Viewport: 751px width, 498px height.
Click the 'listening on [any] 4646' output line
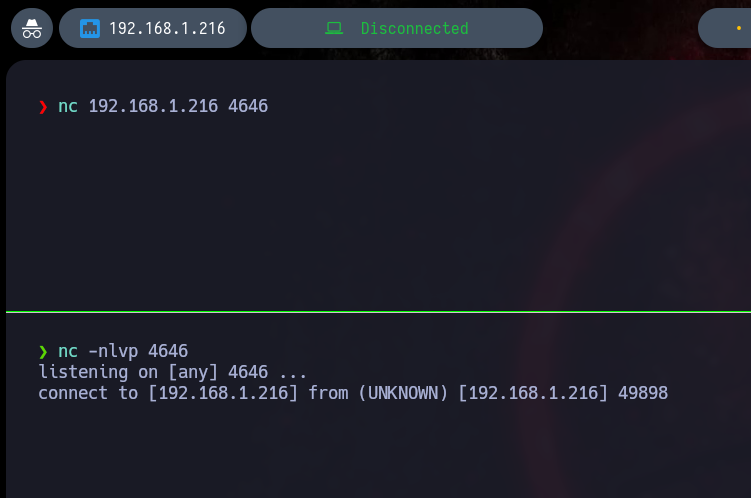[x=172, y=372]
